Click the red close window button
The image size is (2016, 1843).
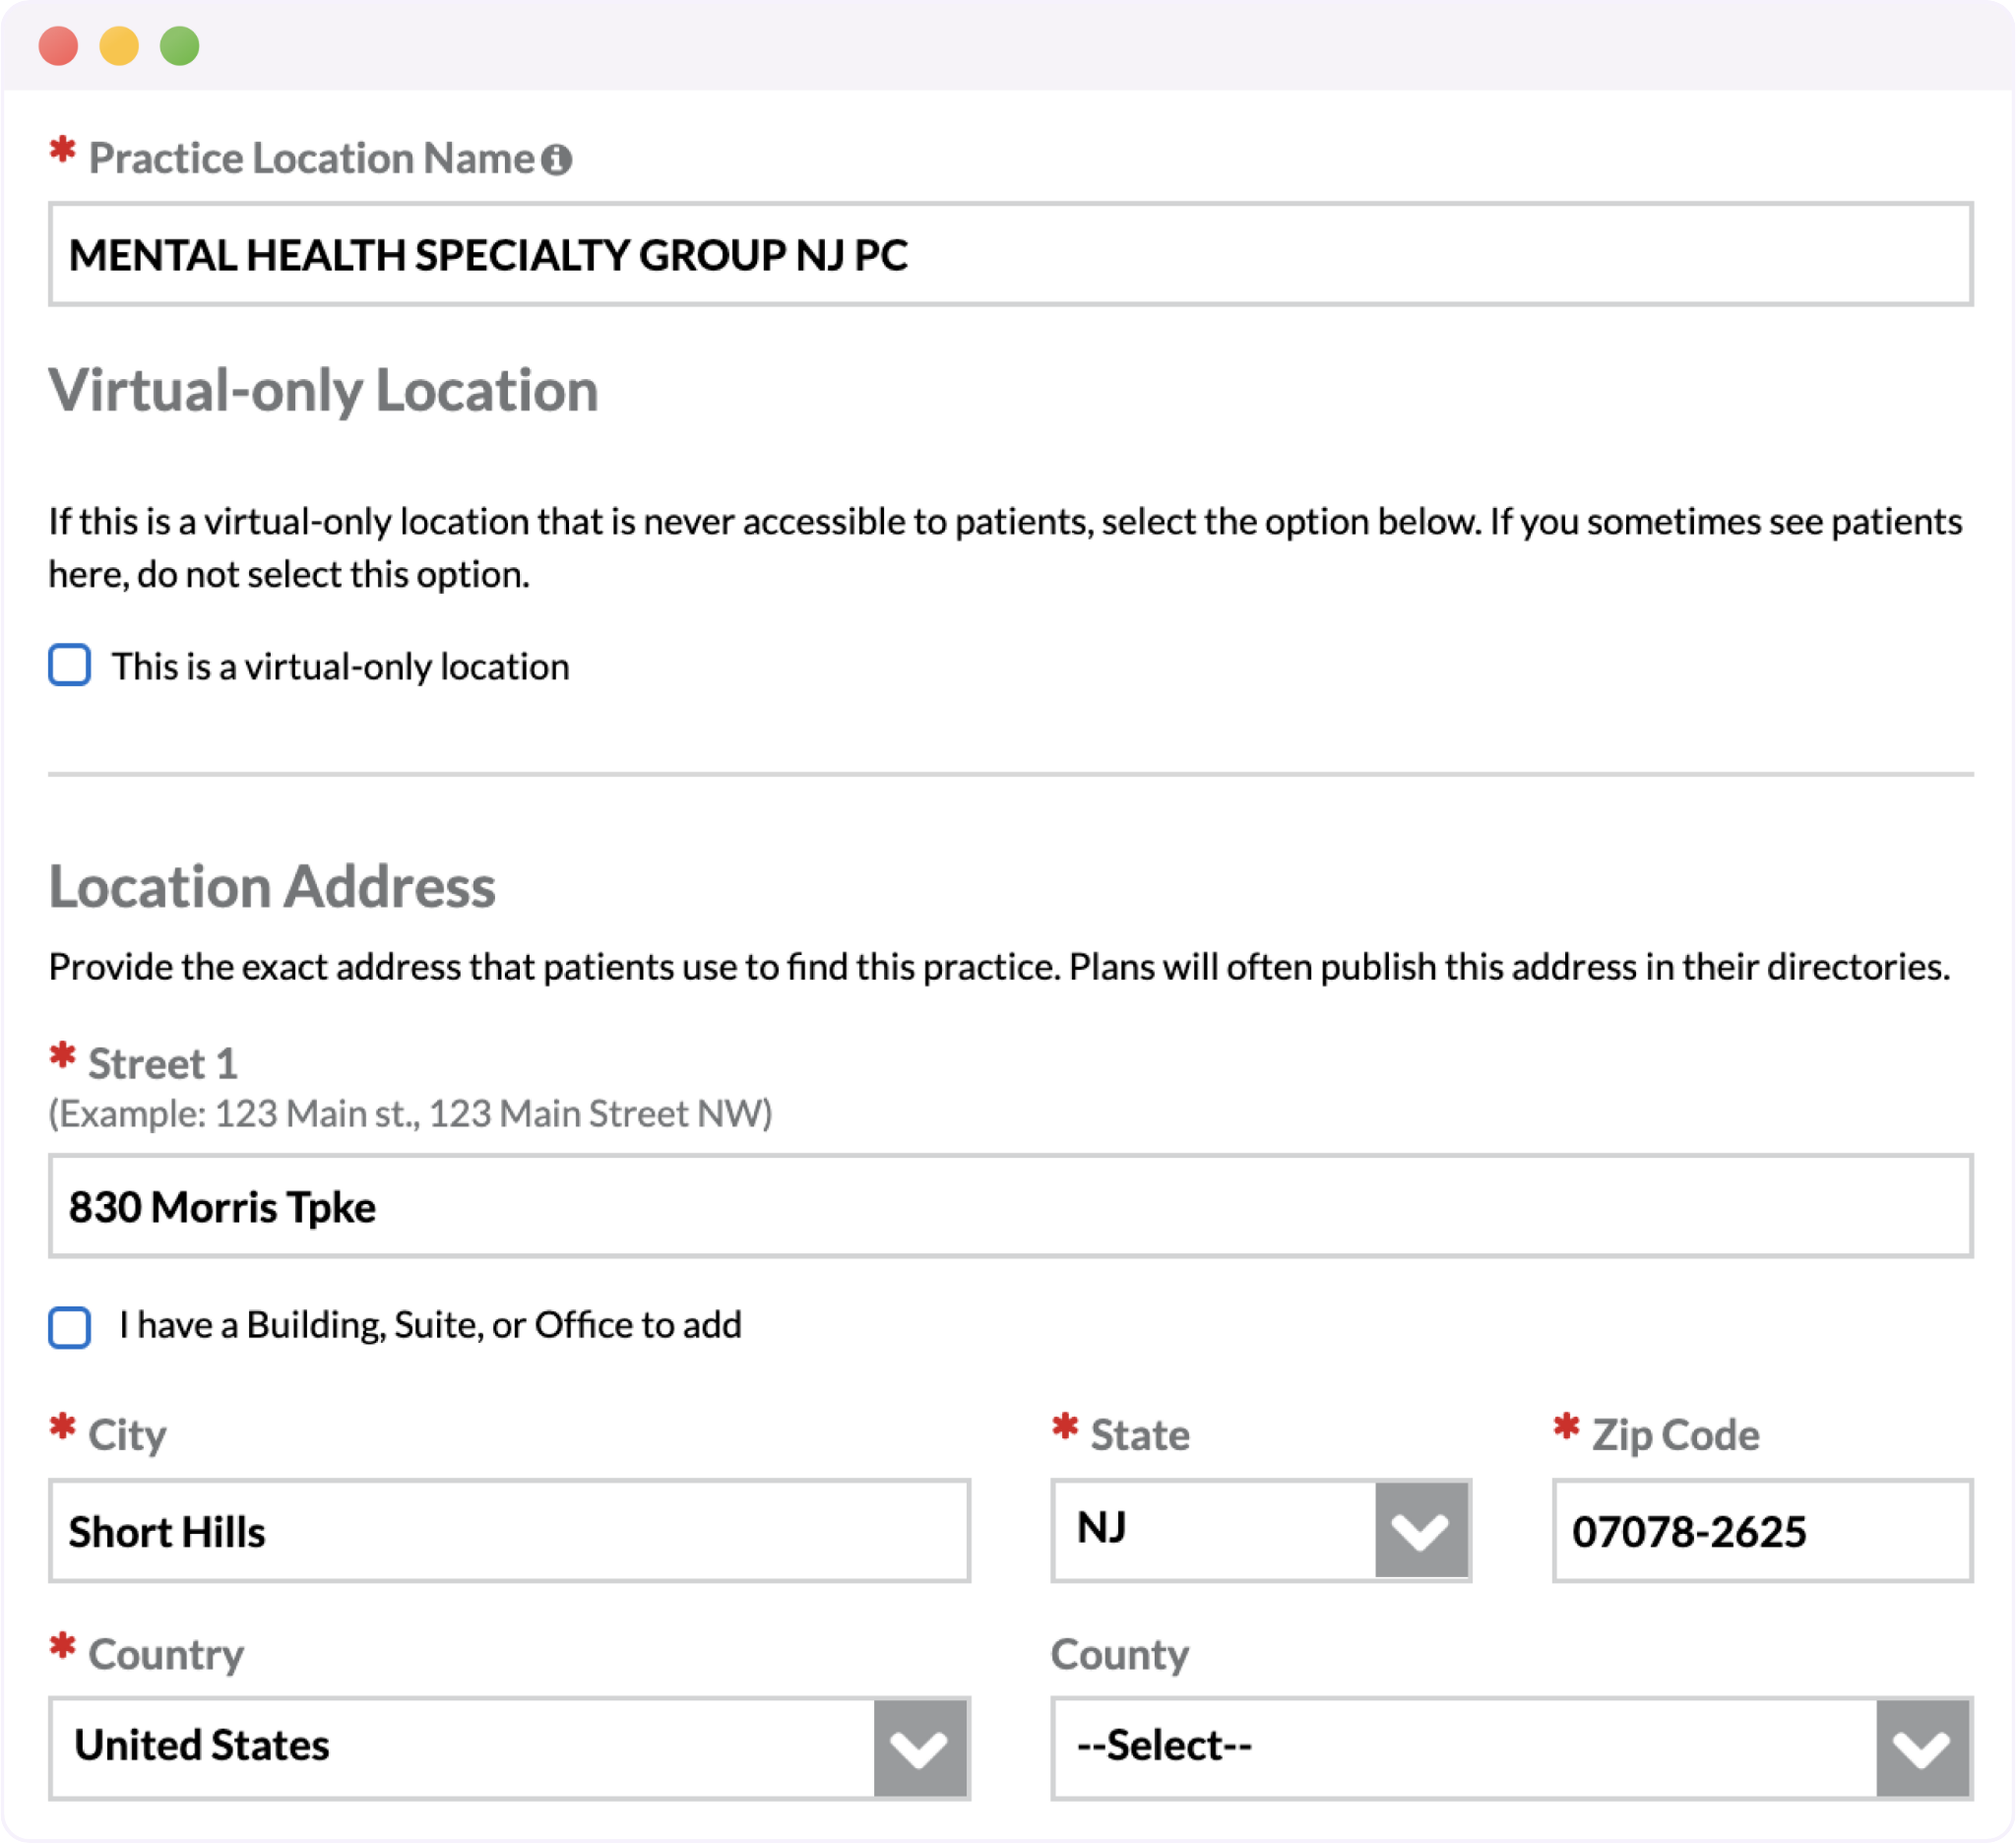[x=58, y=46]
